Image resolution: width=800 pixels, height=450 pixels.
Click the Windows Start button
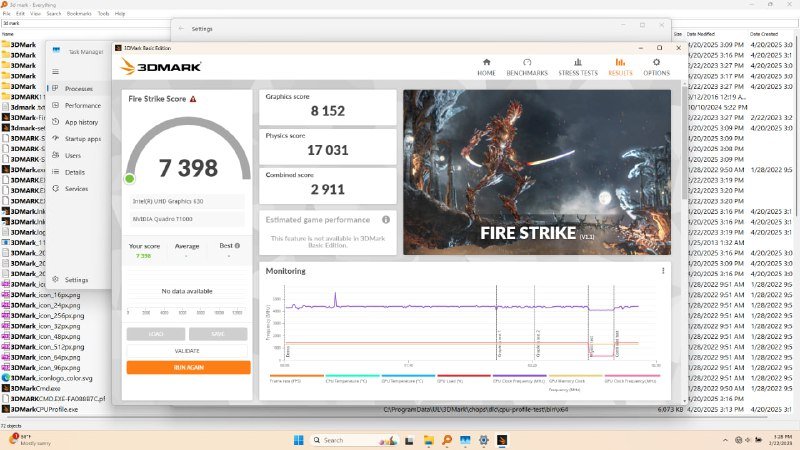click(297, 440)
